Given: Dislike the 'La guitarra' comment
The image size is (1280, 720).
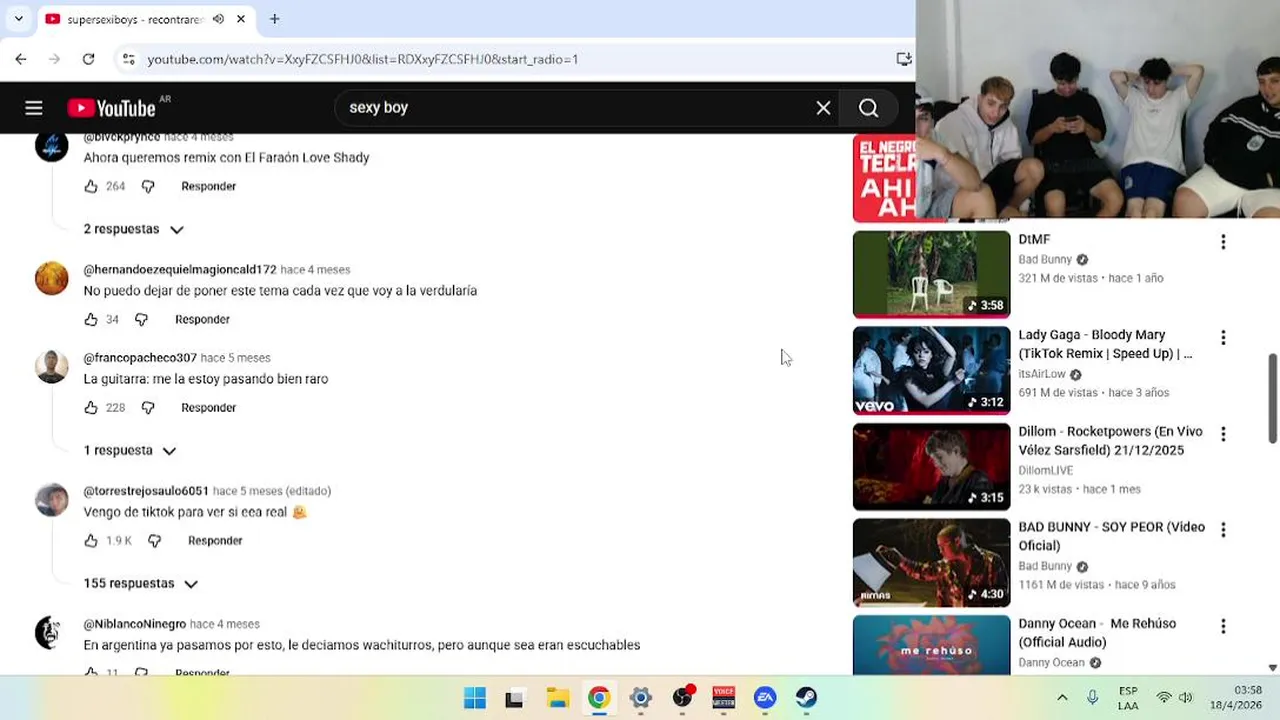Looking at the screenshot, I should (148, 407).
